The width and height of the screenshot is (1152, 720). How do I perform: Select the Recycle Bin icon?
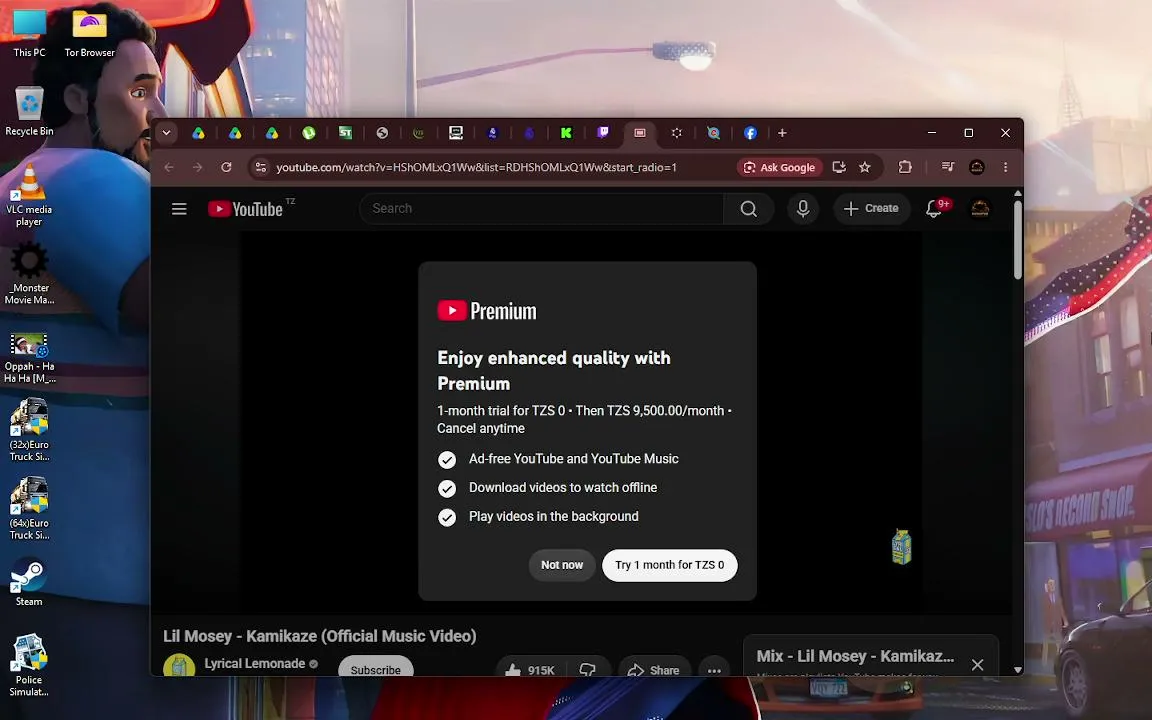click(x=29, y=111)
